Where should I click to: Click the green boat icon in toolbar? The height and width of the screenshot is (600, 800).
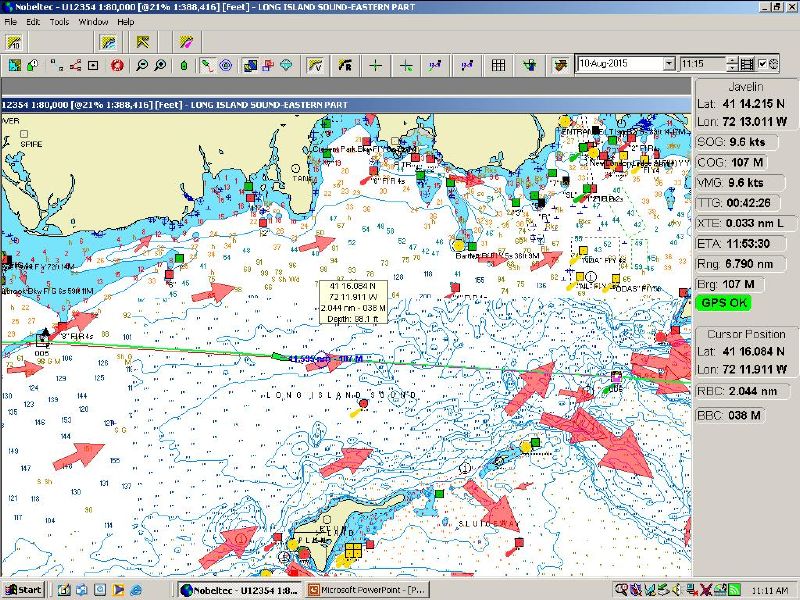(184, 65)
